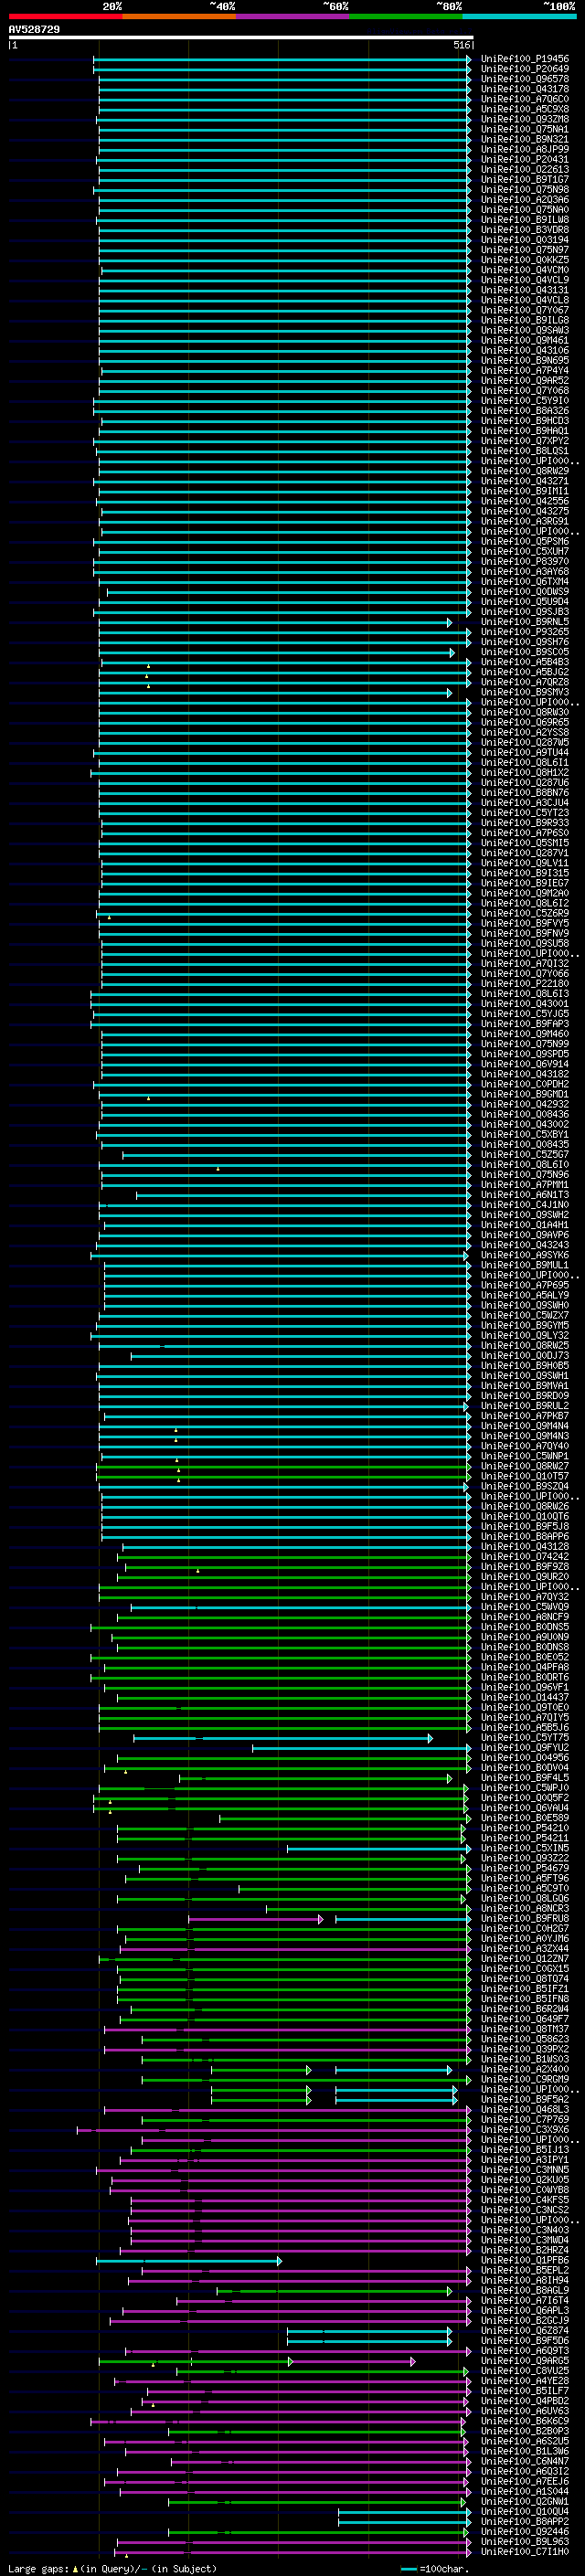Select the UniRef100_O14437 label

[x=524, y=1697]
